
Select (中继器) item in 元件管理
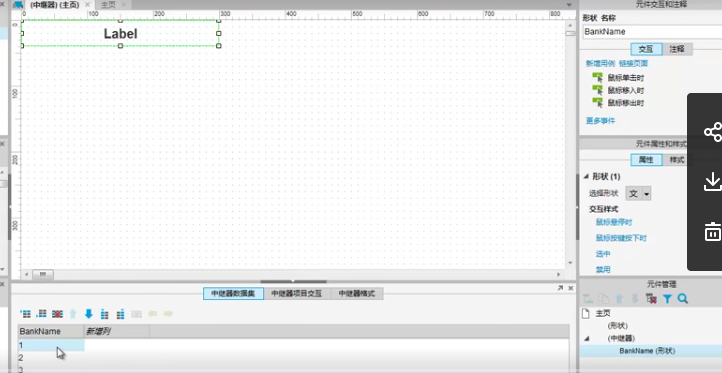pyautogui.click(x=620, y=338)
